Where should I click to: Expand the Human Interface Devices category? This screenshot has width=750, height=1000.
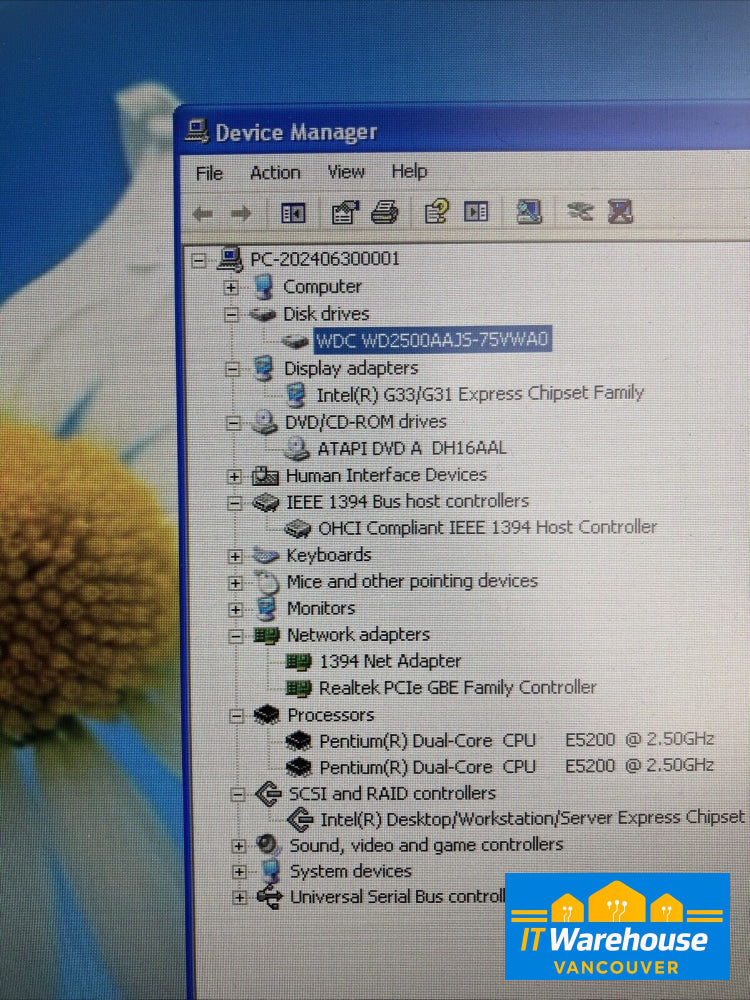234,476
